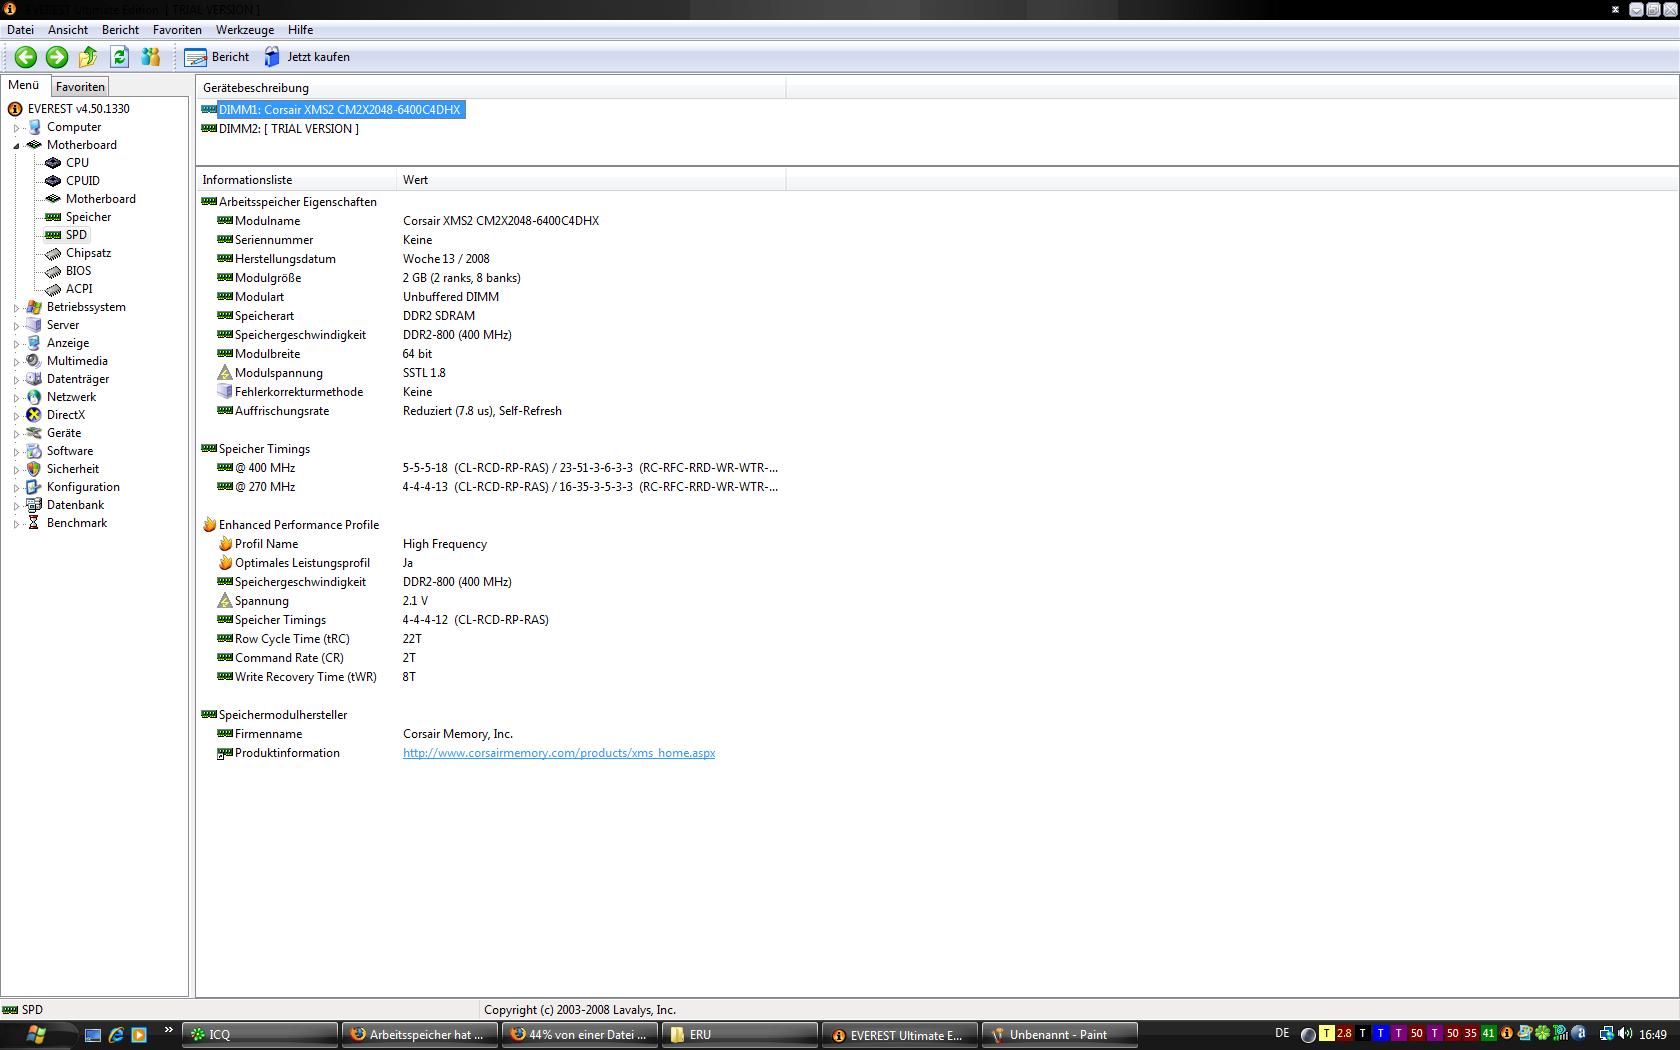The height and width of the screenshot is (1050, 1680).
Task: Open the users icon in the toolbar
Action: pyautogui.click(x=150, y=57)
